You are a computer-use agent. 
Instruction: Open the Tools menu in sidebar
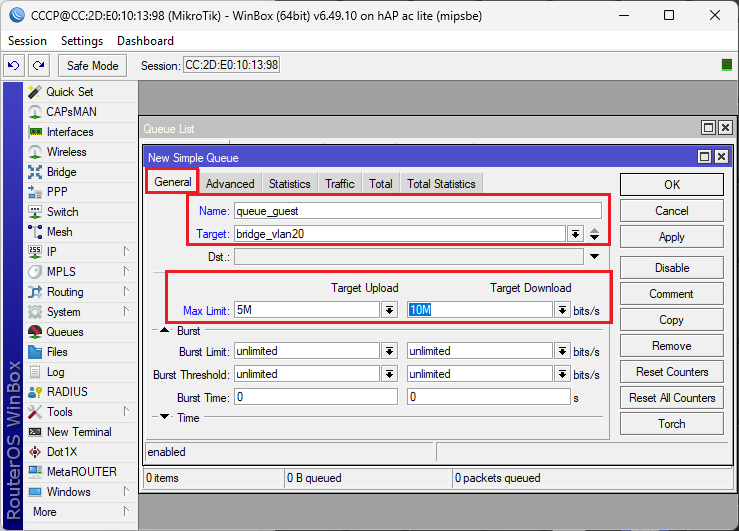click(x=81, y=412)
